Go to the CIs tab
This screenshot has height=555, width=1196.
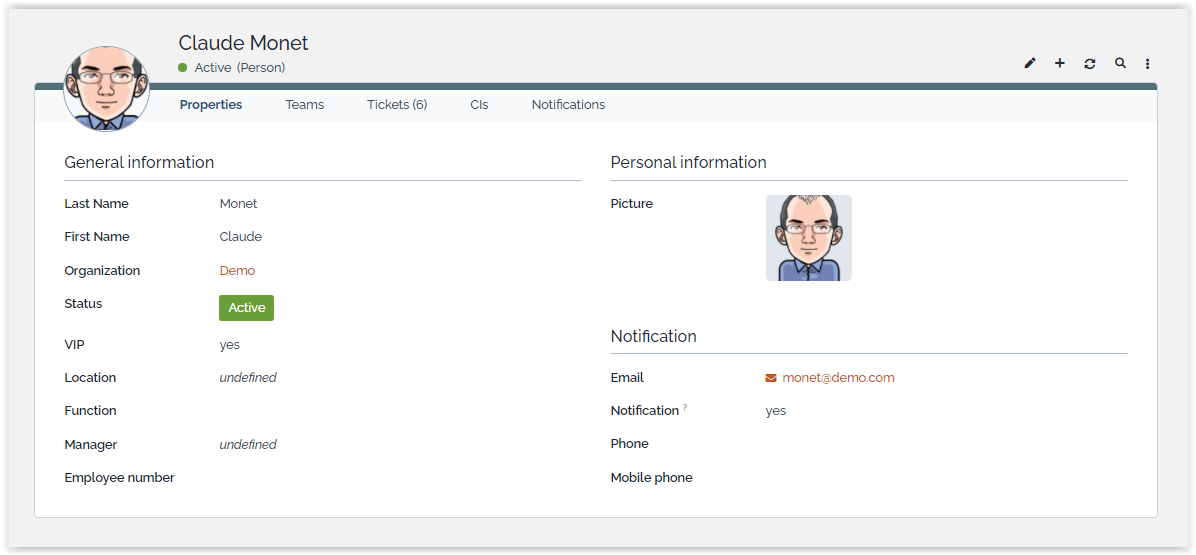(479, 105)
